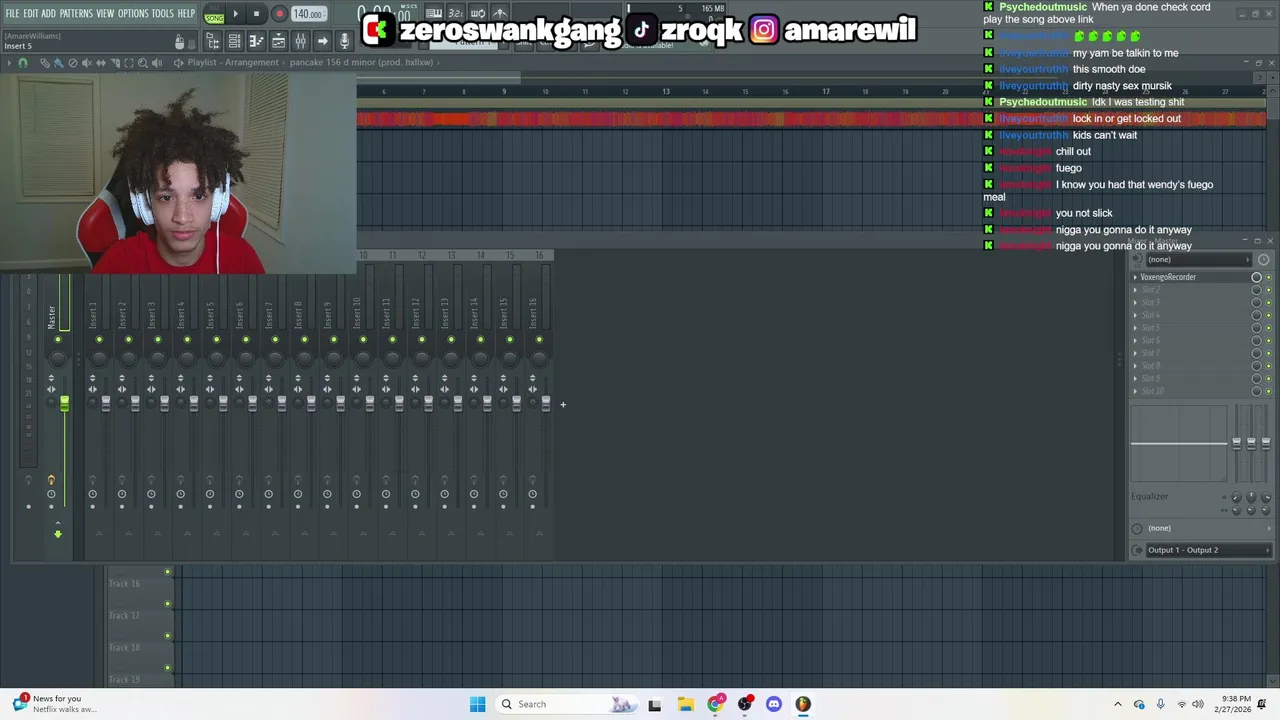Click the microphone recording icon
The height and width of the screenshot is (720, 1280).
coord(344,41)
